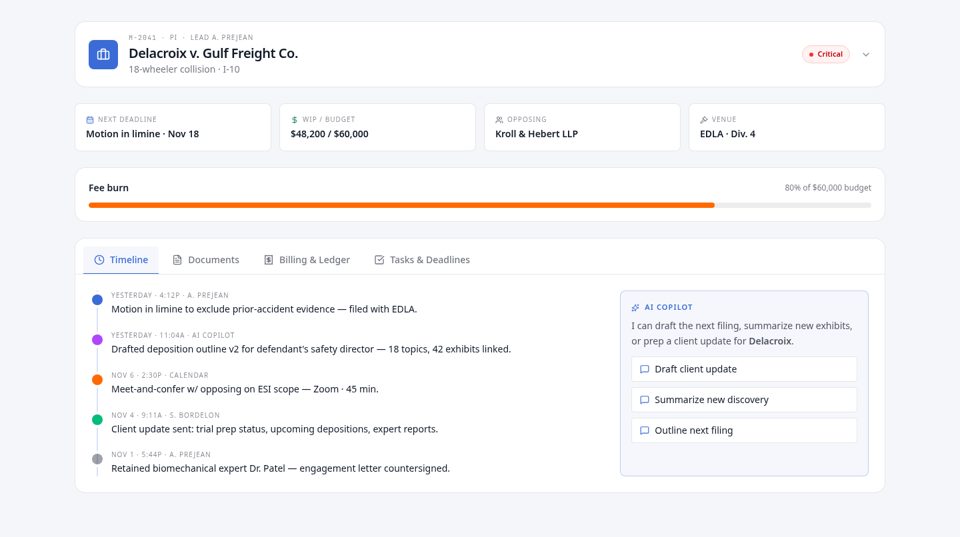The image size is (960, 537).
Task: Click the dollar icon beside WIP / Budget
Action: [294, 120]
